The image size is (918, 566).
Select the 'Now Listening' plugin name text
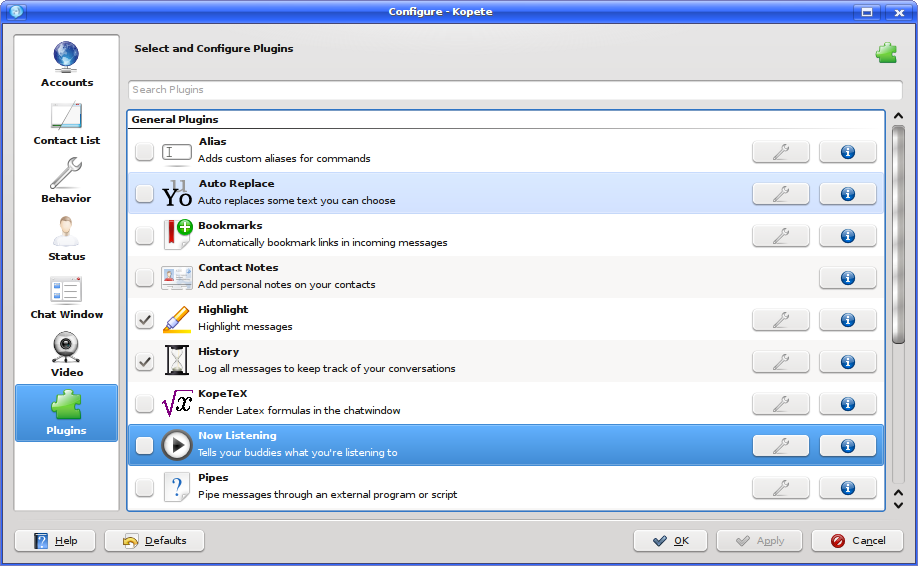point(237,435)
